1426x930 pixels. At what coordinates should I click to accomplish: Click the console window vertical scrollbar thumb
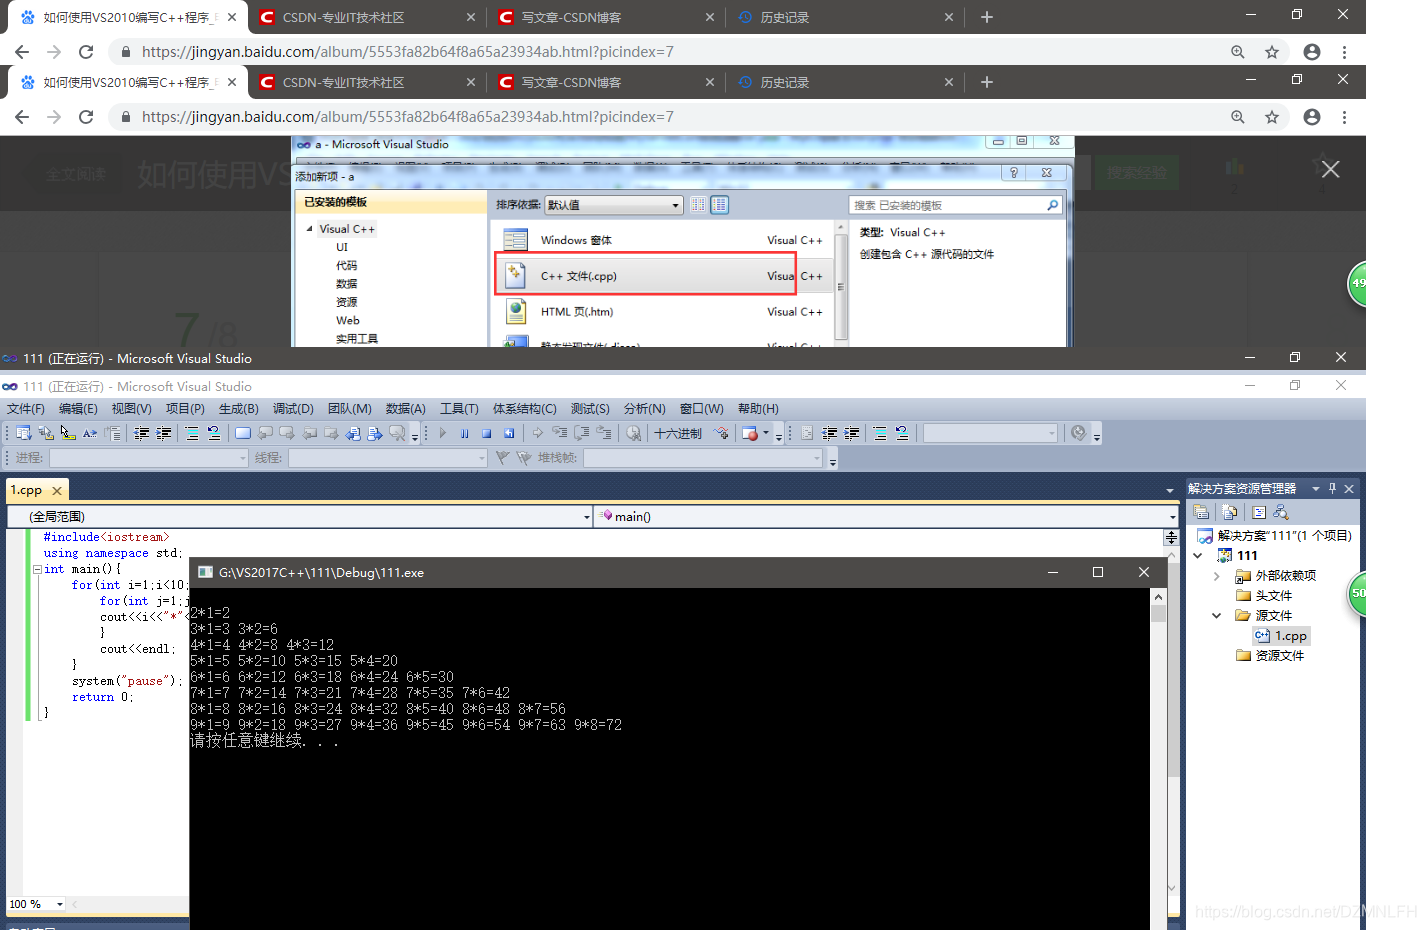(1158, 613)
